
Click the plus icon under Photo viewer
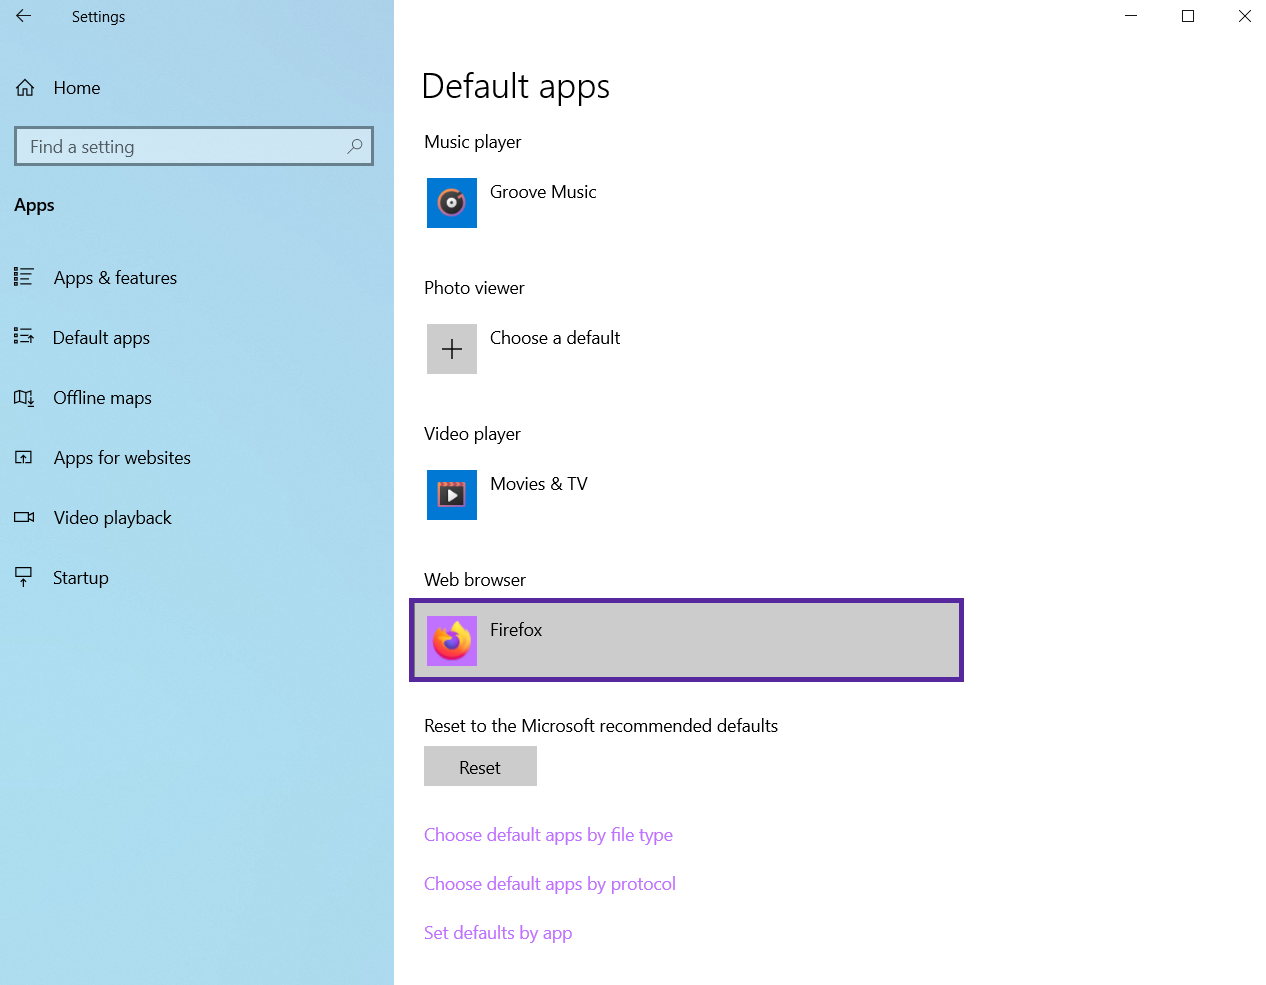(x=452, y=349)
